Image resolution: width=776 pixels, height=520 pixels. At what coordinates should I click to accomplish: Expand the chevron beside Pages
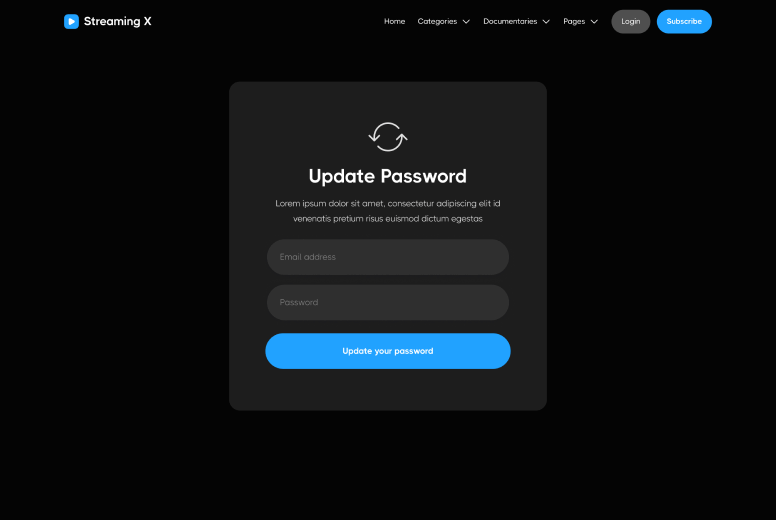[594, 22]
